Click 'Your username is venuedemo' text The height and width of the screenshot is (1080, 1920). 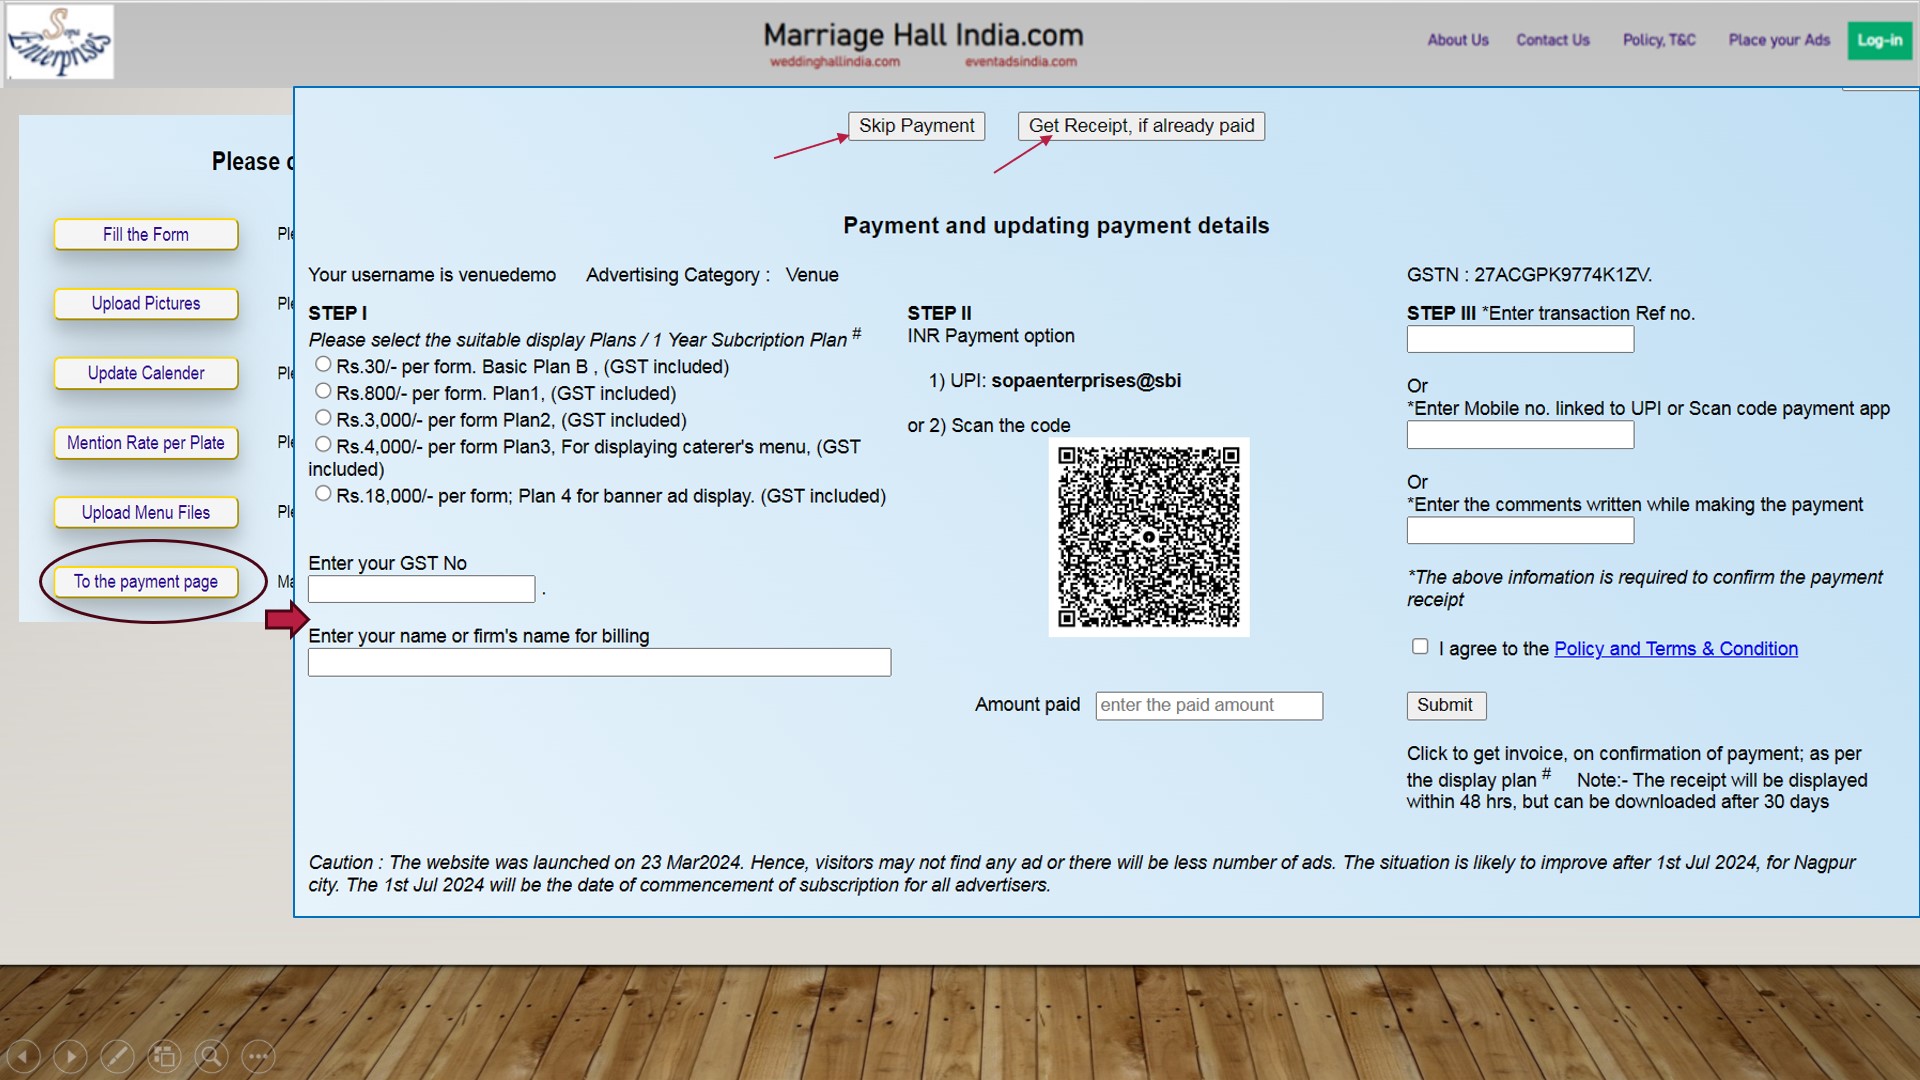pyautogui.click(x=432, y=275)
